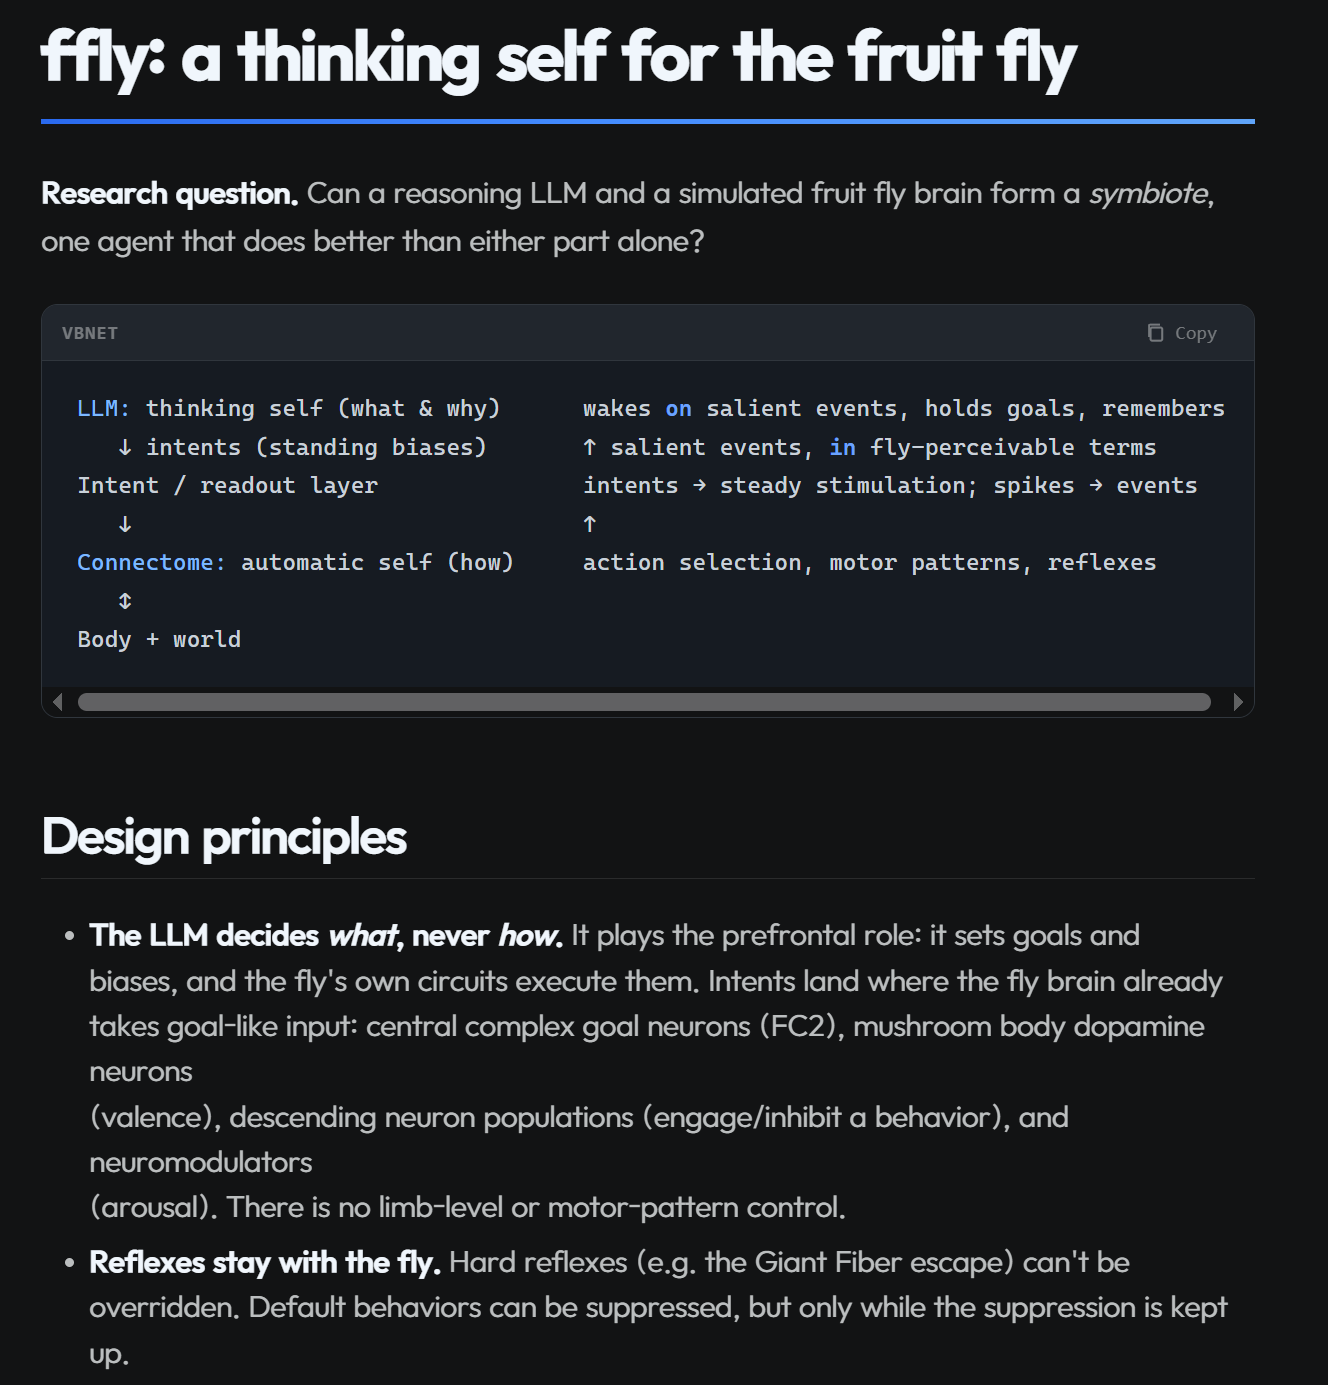Click the up arrow before 'salient events, in'
The width and height of the screenshot is (1328, 1385).
click(x=590, y=447)
